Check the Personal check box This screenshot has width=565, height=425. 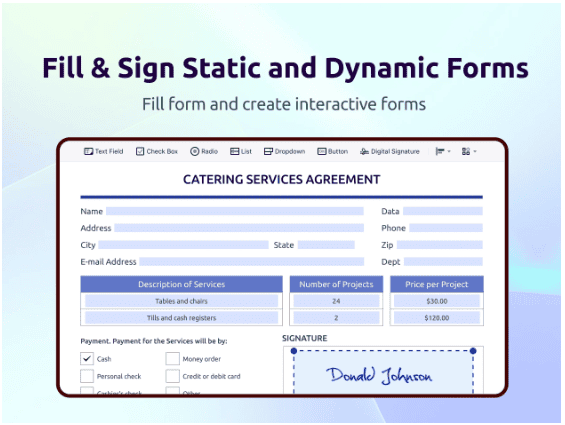(87, 376)
